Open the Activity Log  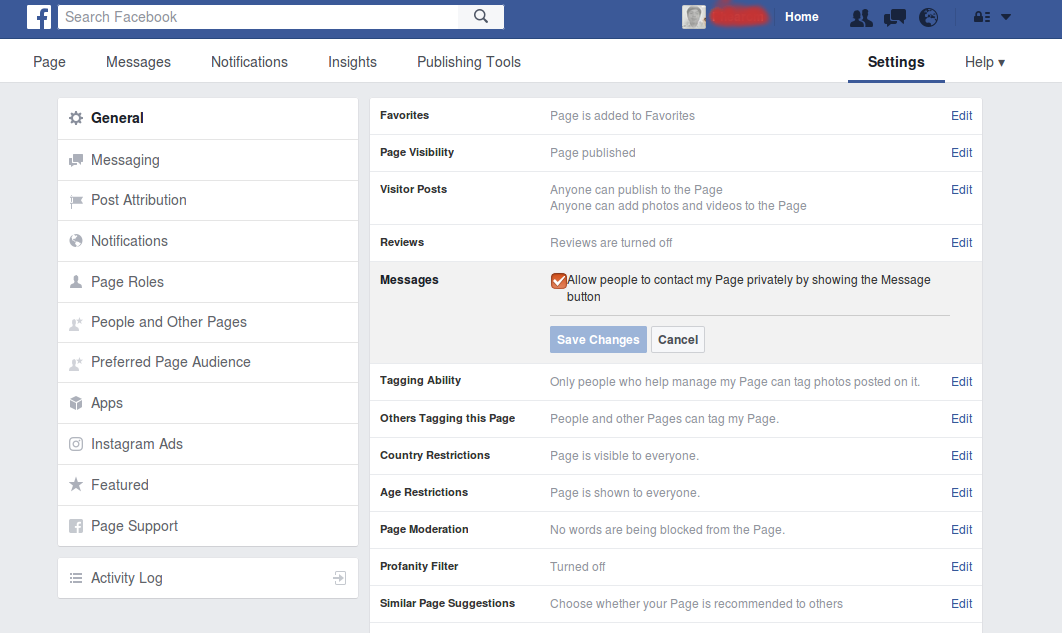[x=208, y=578]
